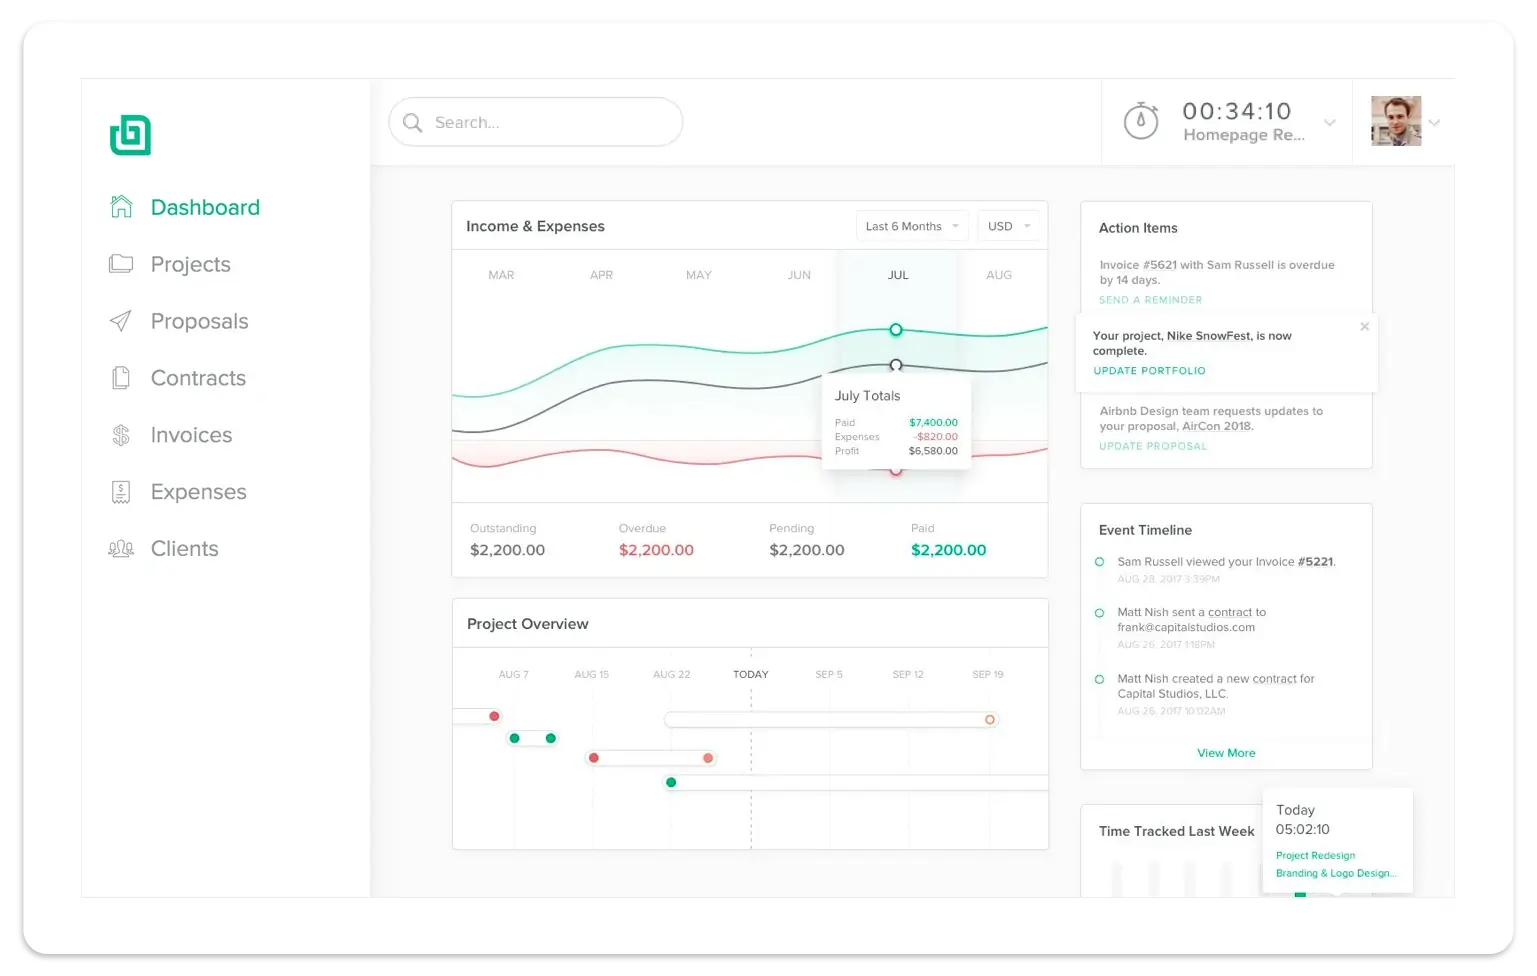Click the search magnifier icon
The height and width of the screenshot is (976, 1537).
click(x=413, y=122)
